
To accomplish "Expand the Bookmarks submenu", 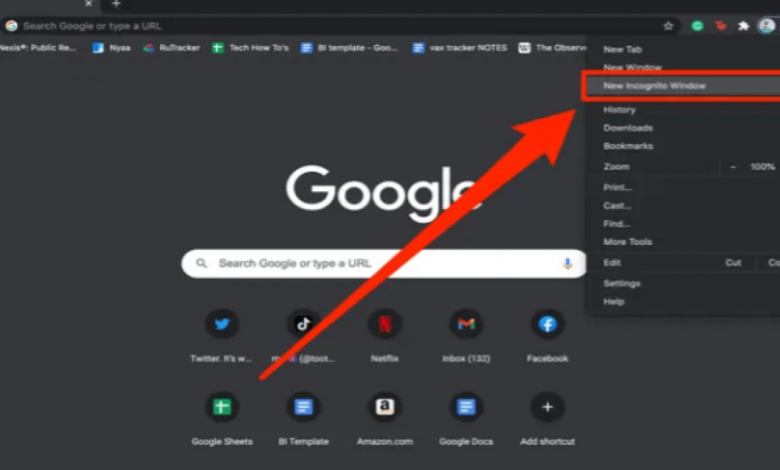I will (x=628, y=146).
